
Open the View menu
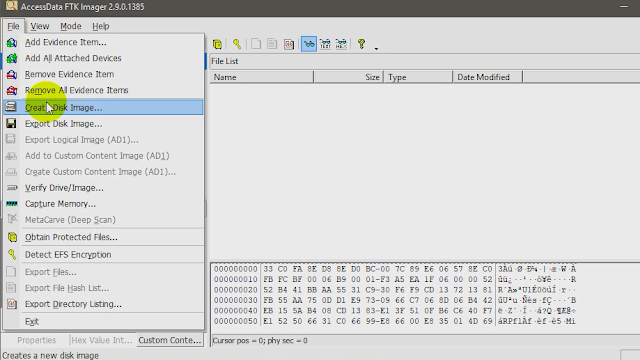click(40, 26)
